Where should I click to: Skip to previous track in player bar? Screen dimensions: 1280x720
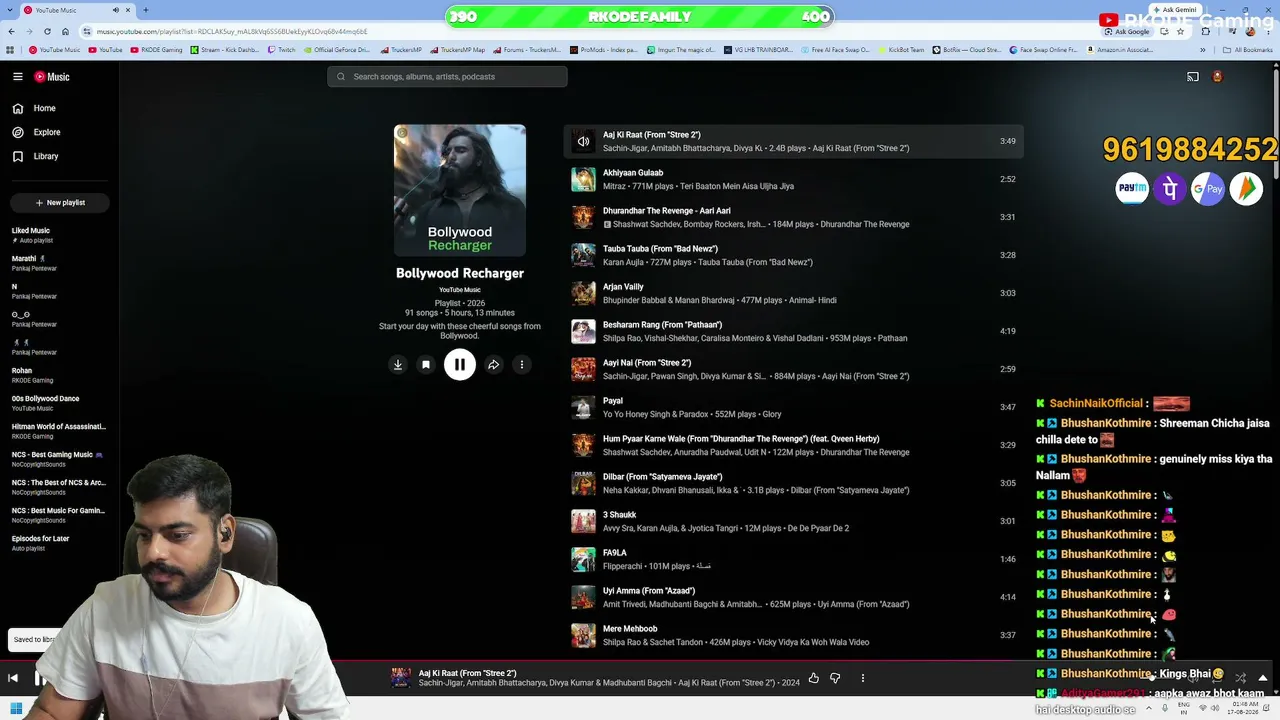pos(13,679)
